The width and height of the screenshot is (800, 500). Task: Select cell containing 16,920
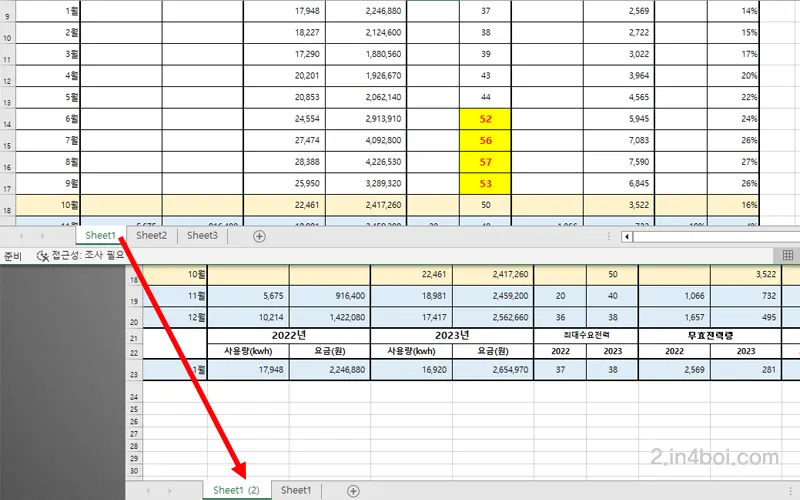(x=411, y=369)
